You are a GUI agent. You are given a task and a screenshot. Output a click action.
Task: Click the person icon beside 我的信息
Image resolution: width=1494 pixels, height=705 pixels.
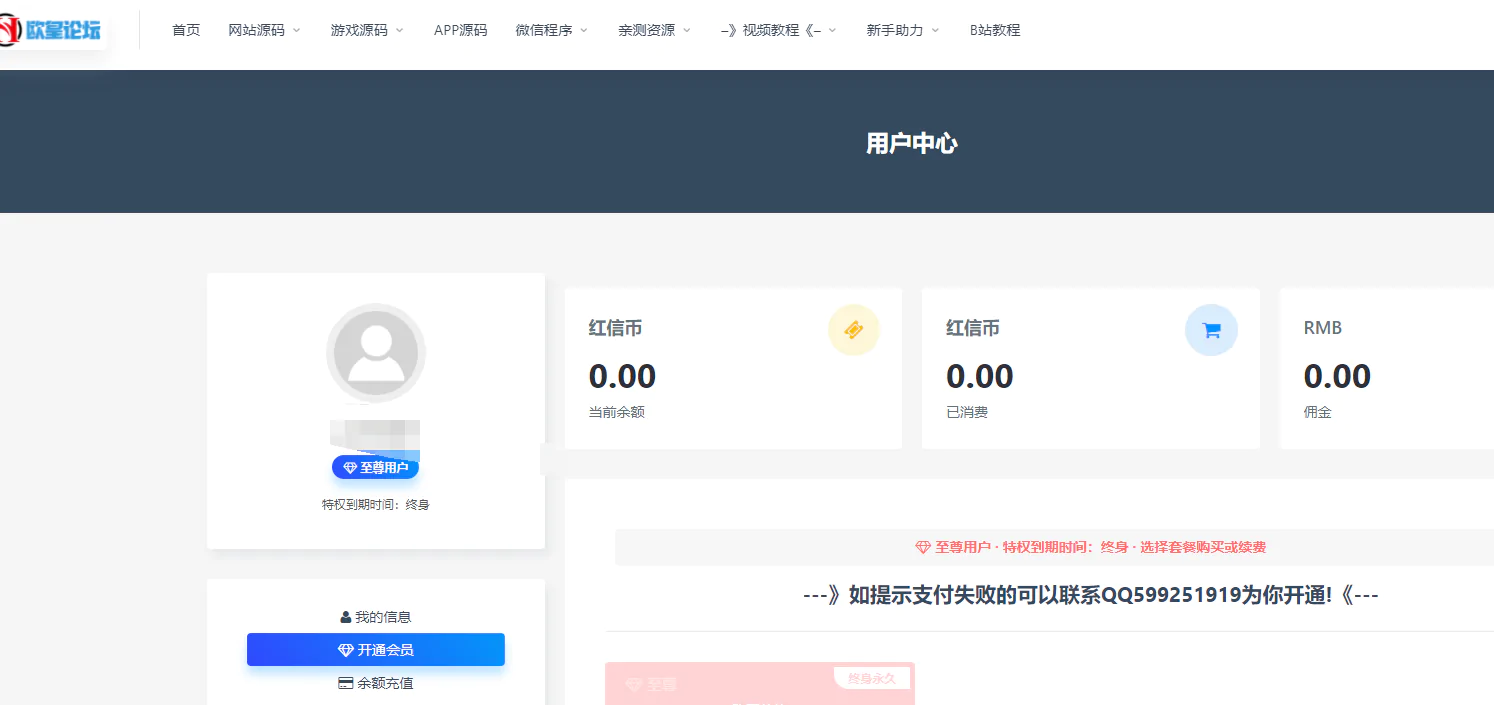pos(346,617)
